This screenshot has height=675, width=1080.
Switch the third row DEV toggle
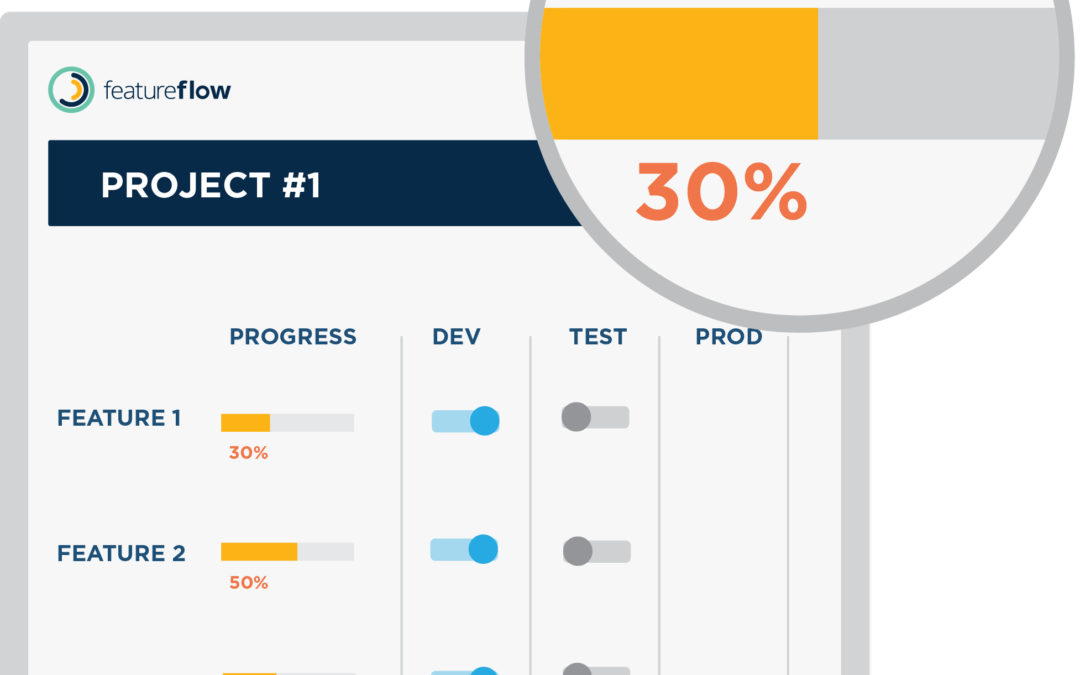coord(464,671)
